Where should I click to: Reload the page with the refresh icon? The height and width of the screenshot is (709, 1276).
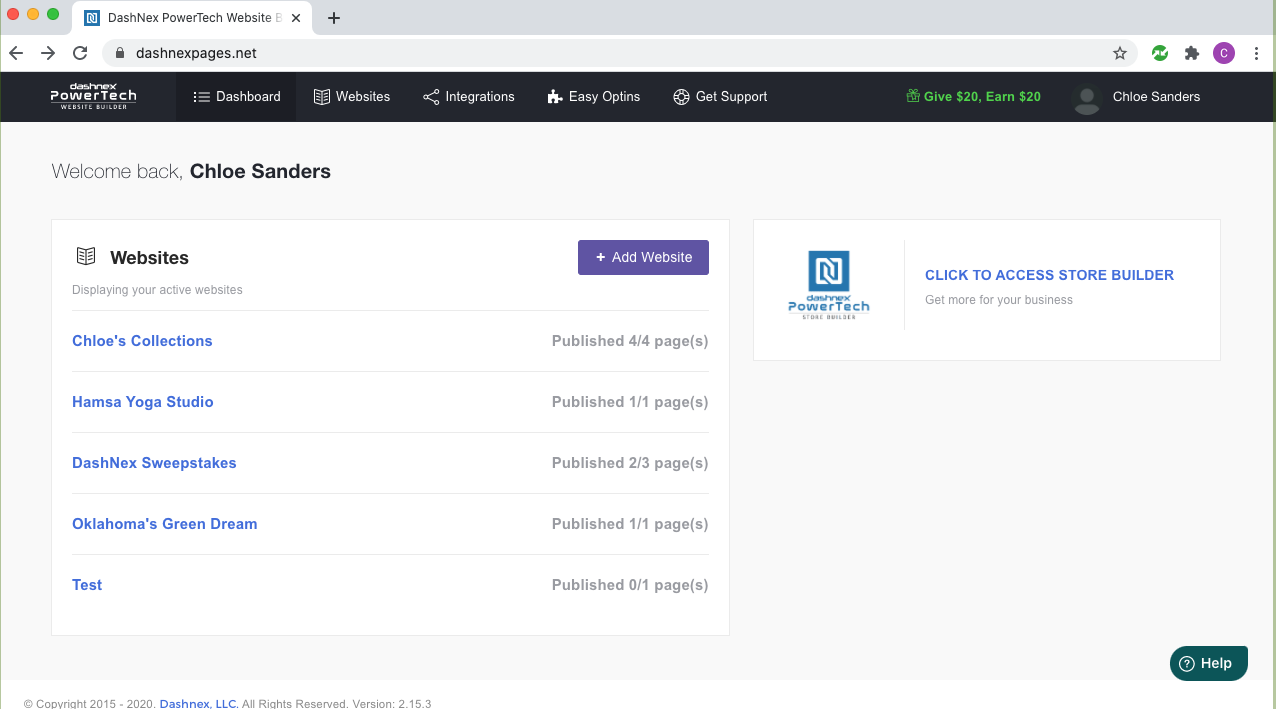click(x=80, y=53)
